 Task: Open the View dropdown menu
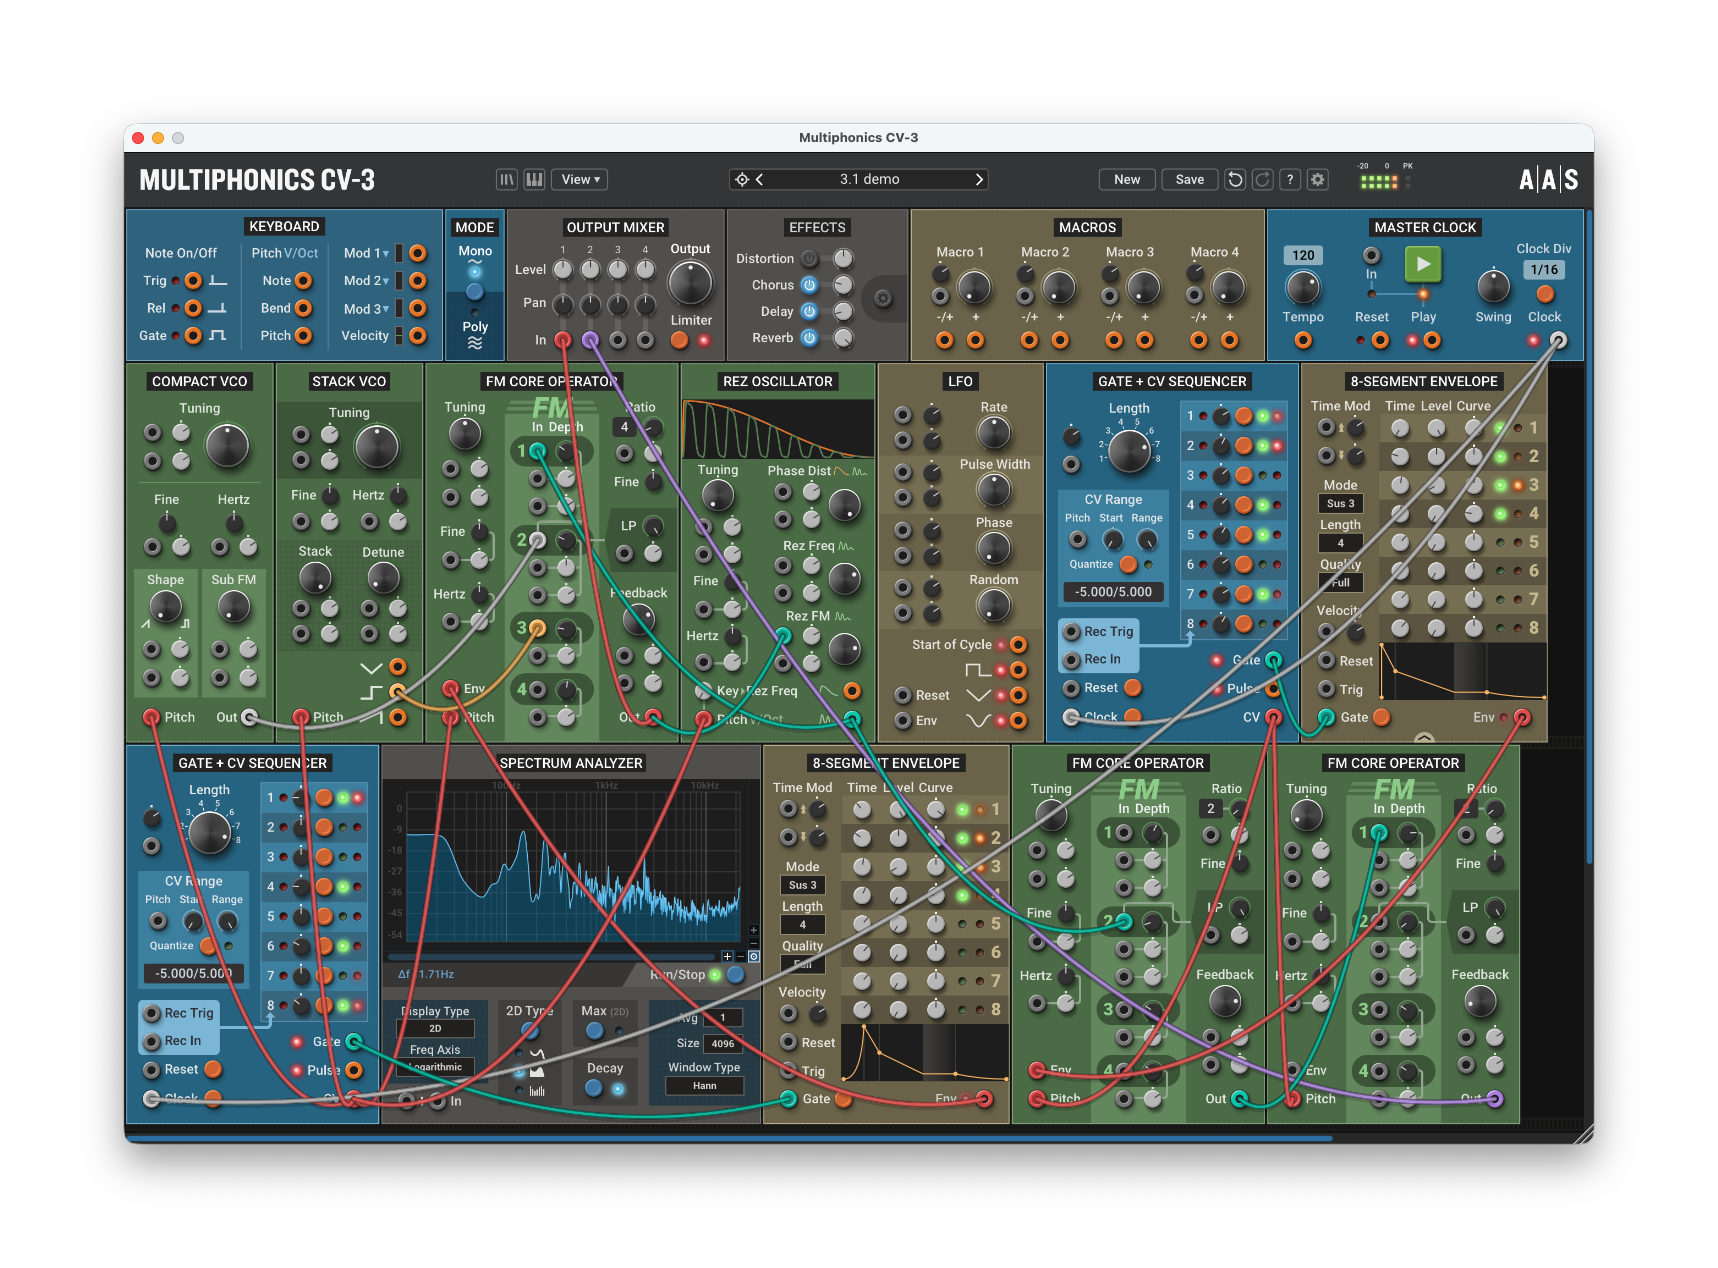(580, 180)
